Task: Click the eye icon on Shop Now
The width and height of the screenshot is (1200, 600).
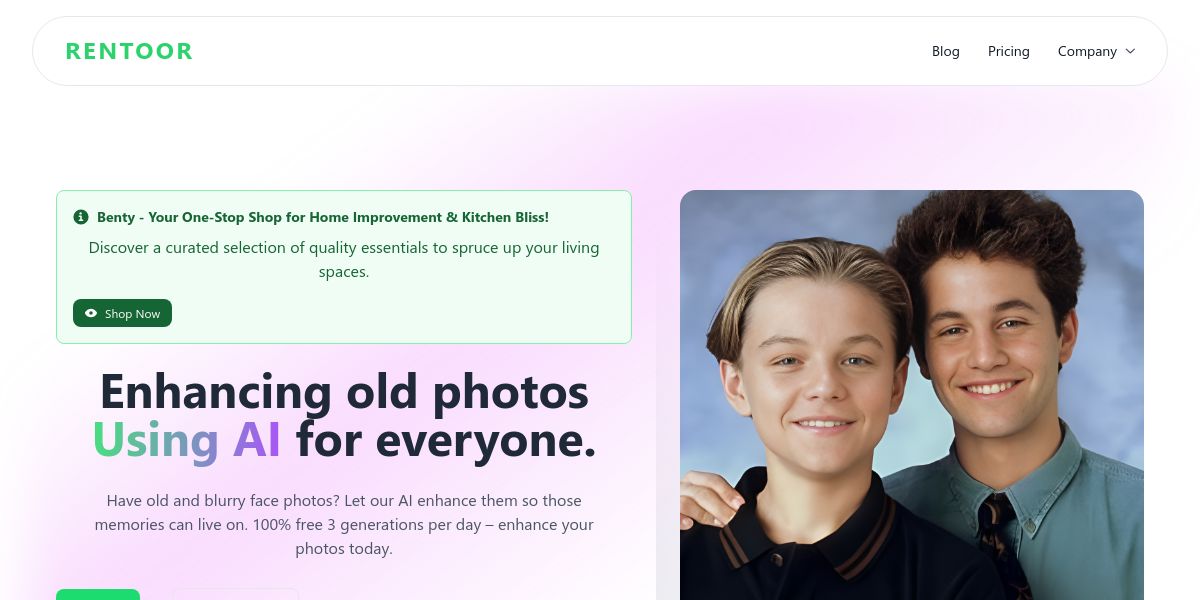Action: [x=91, y=313]
